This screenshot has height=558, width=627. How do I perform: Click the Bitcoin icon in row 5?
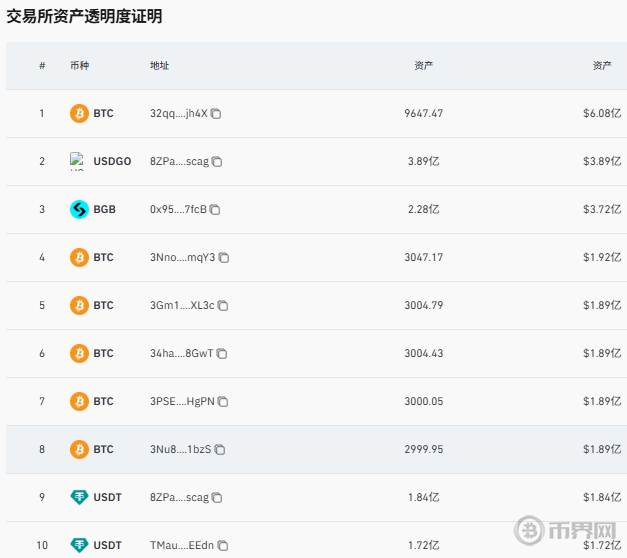tap(79, 306)
